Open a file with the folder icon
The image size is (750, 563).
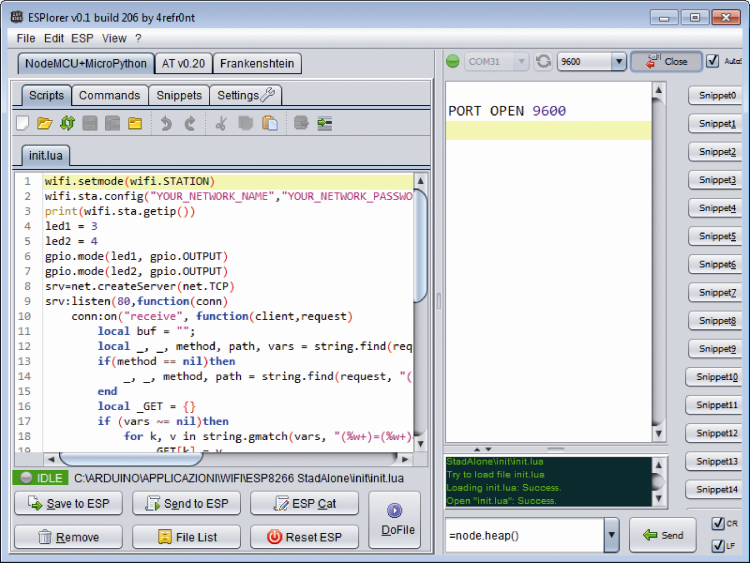(x=44, y=124)
